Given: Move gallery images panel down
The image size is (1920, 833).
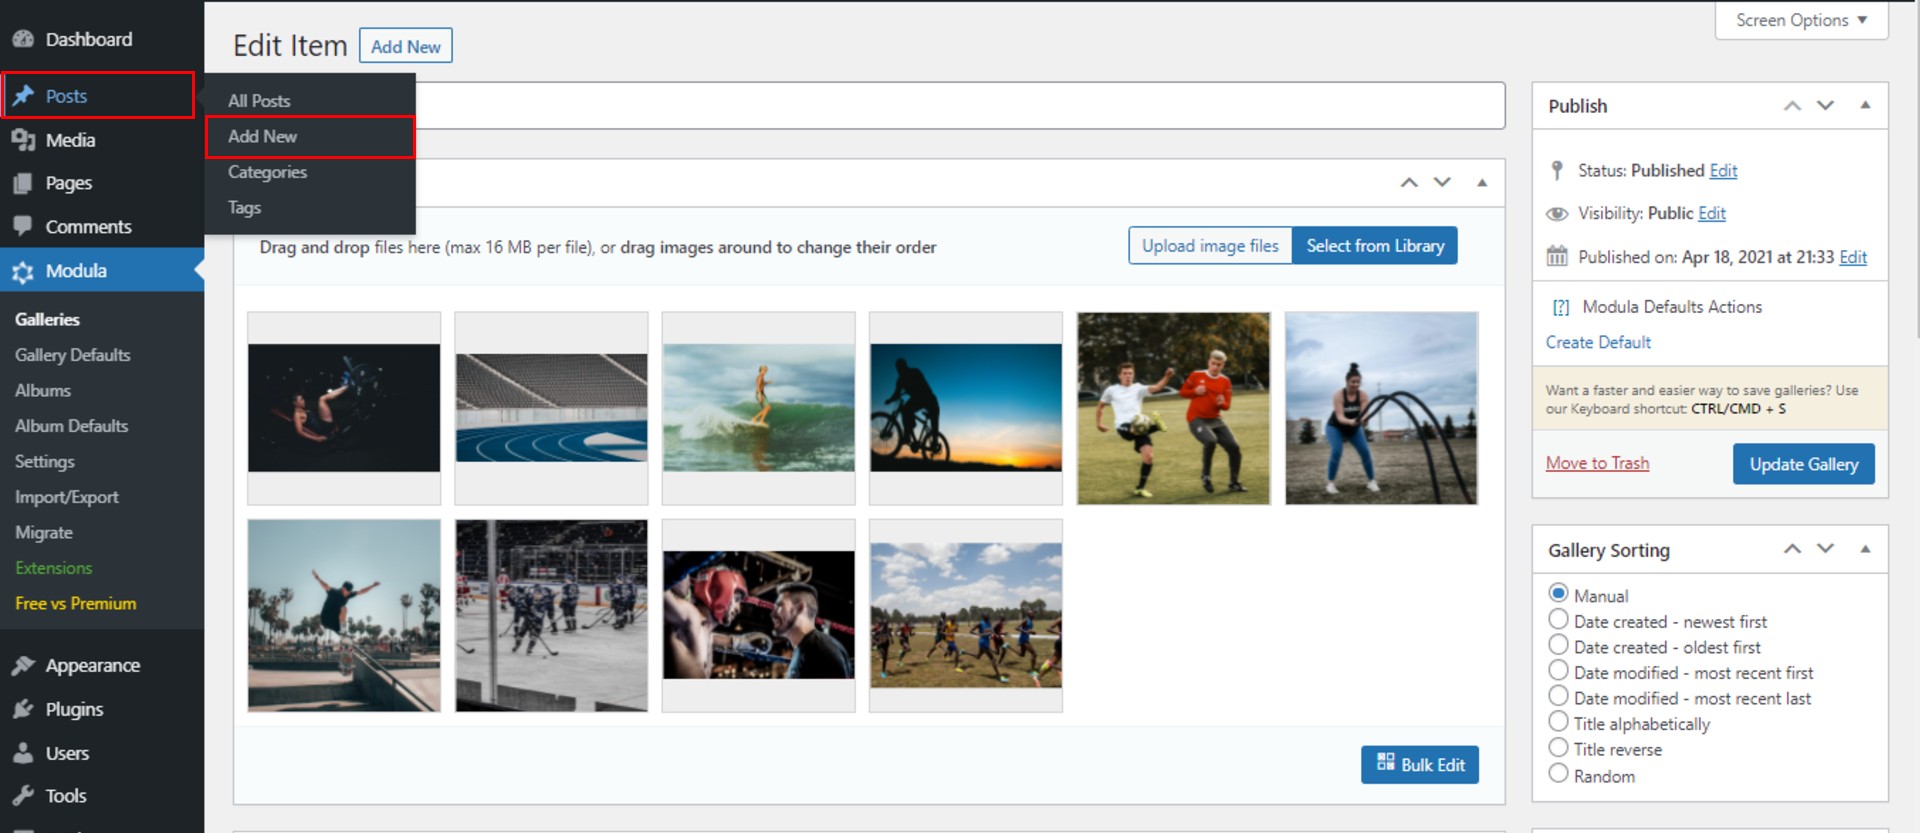Looking at the screenshot, I should (x=1442, y=182).
